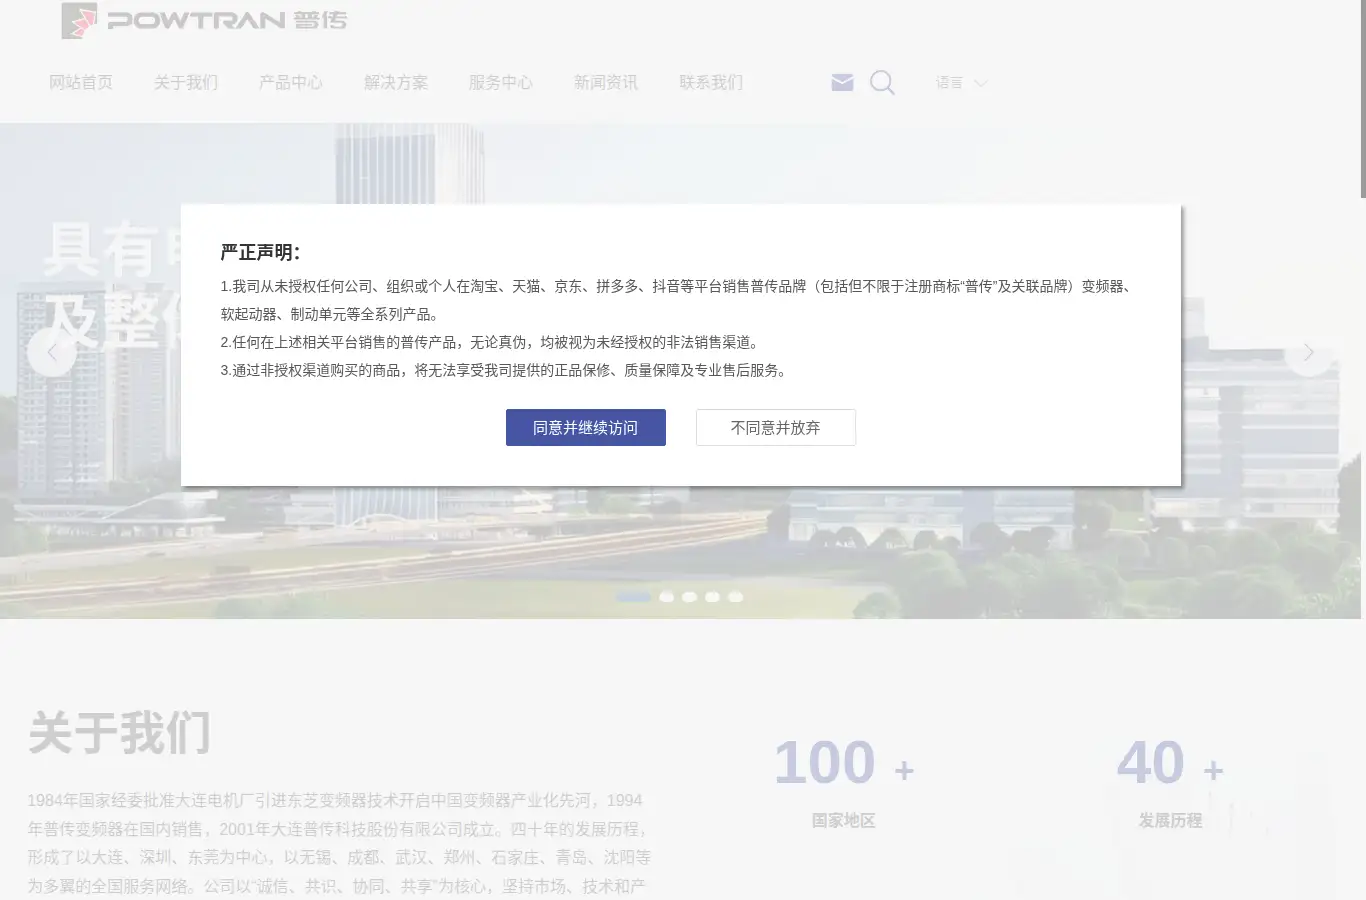The width and height of the screenshot is (1366, 900).
Task: Click the 国家地区 label
Action: 844,821
